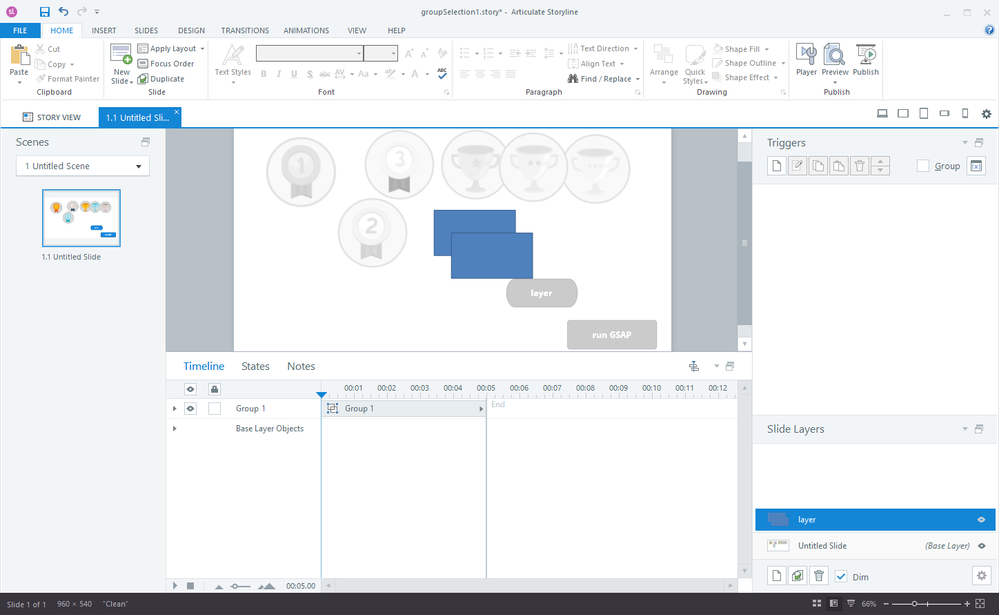Image resolution: width=999 pixels, height=615 pixels.
Task: Switch to STORY VIEW
Action: [x=50, y=117]
